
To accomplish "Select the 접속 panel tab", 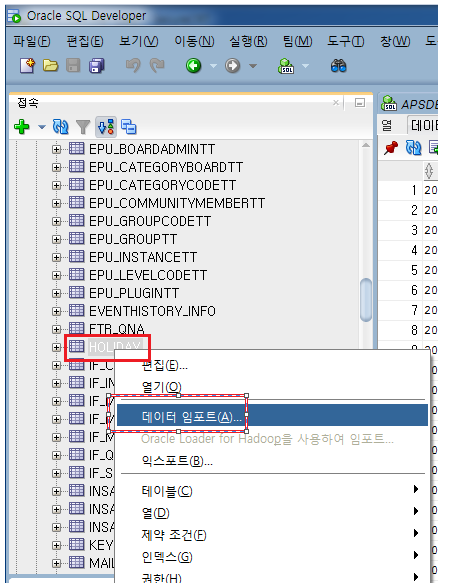I will tap(28, 103).
